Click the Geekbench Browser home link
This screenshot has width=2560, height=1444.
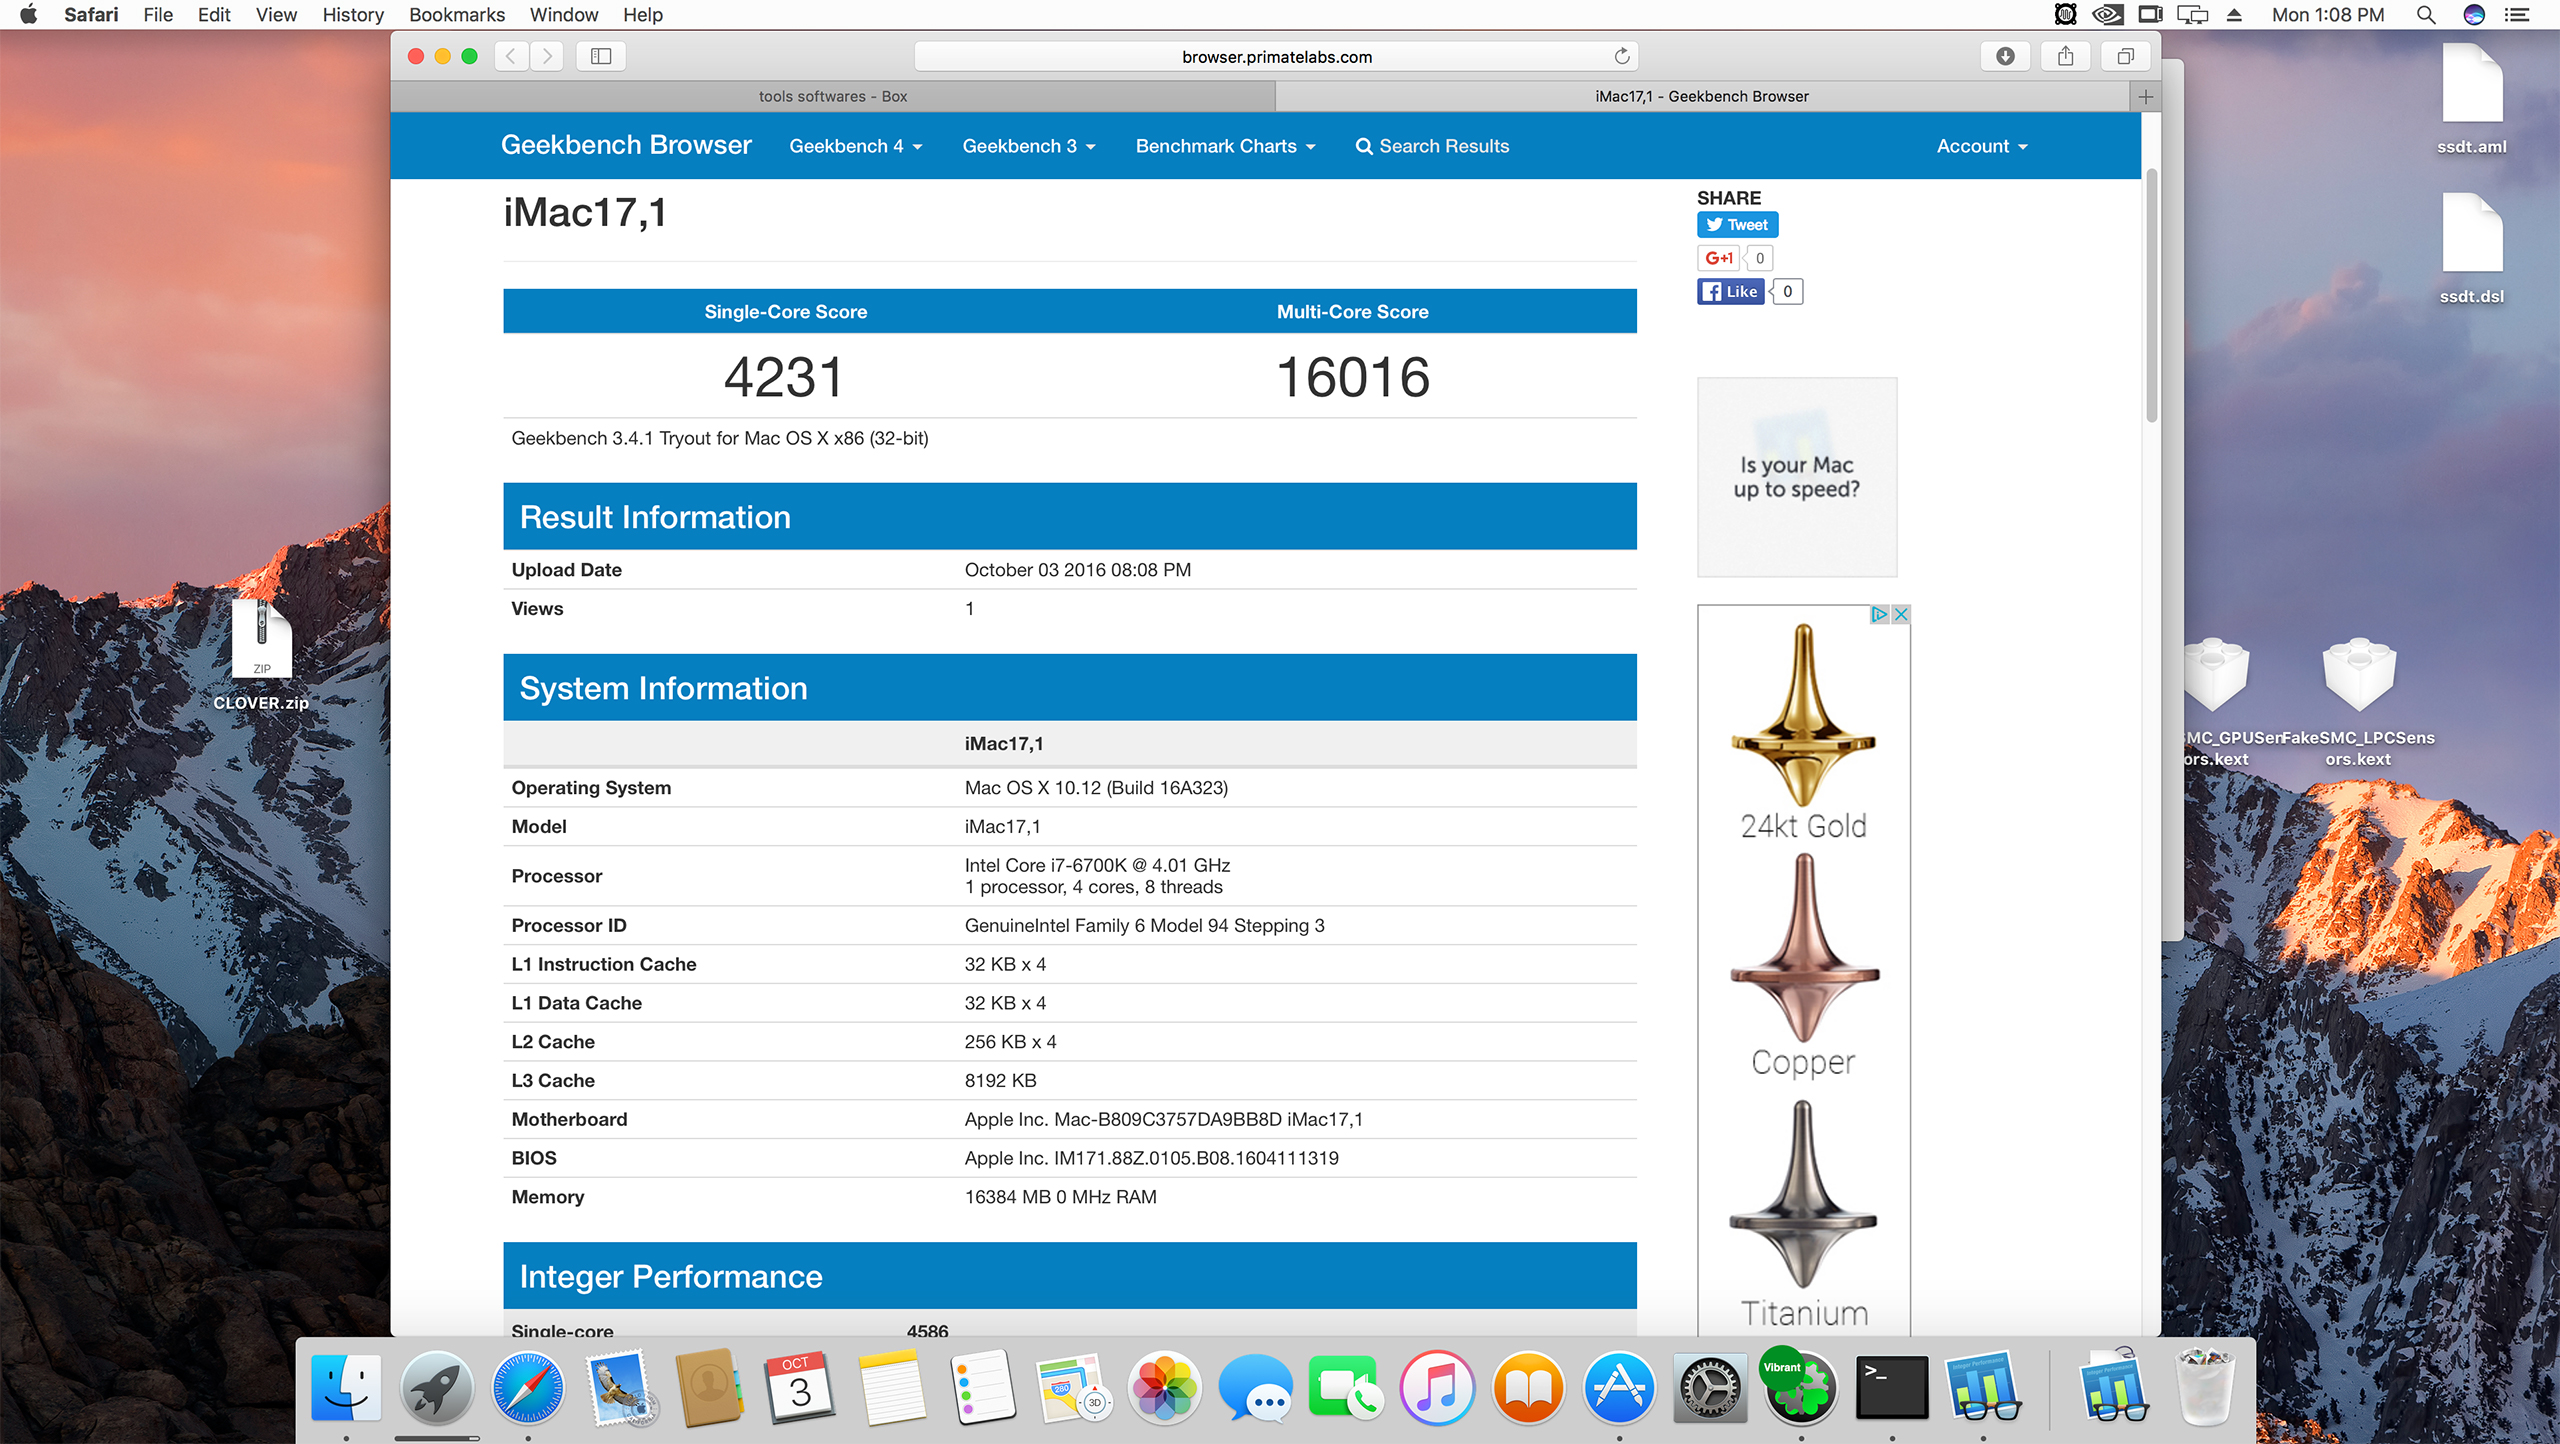click(626, 145)
